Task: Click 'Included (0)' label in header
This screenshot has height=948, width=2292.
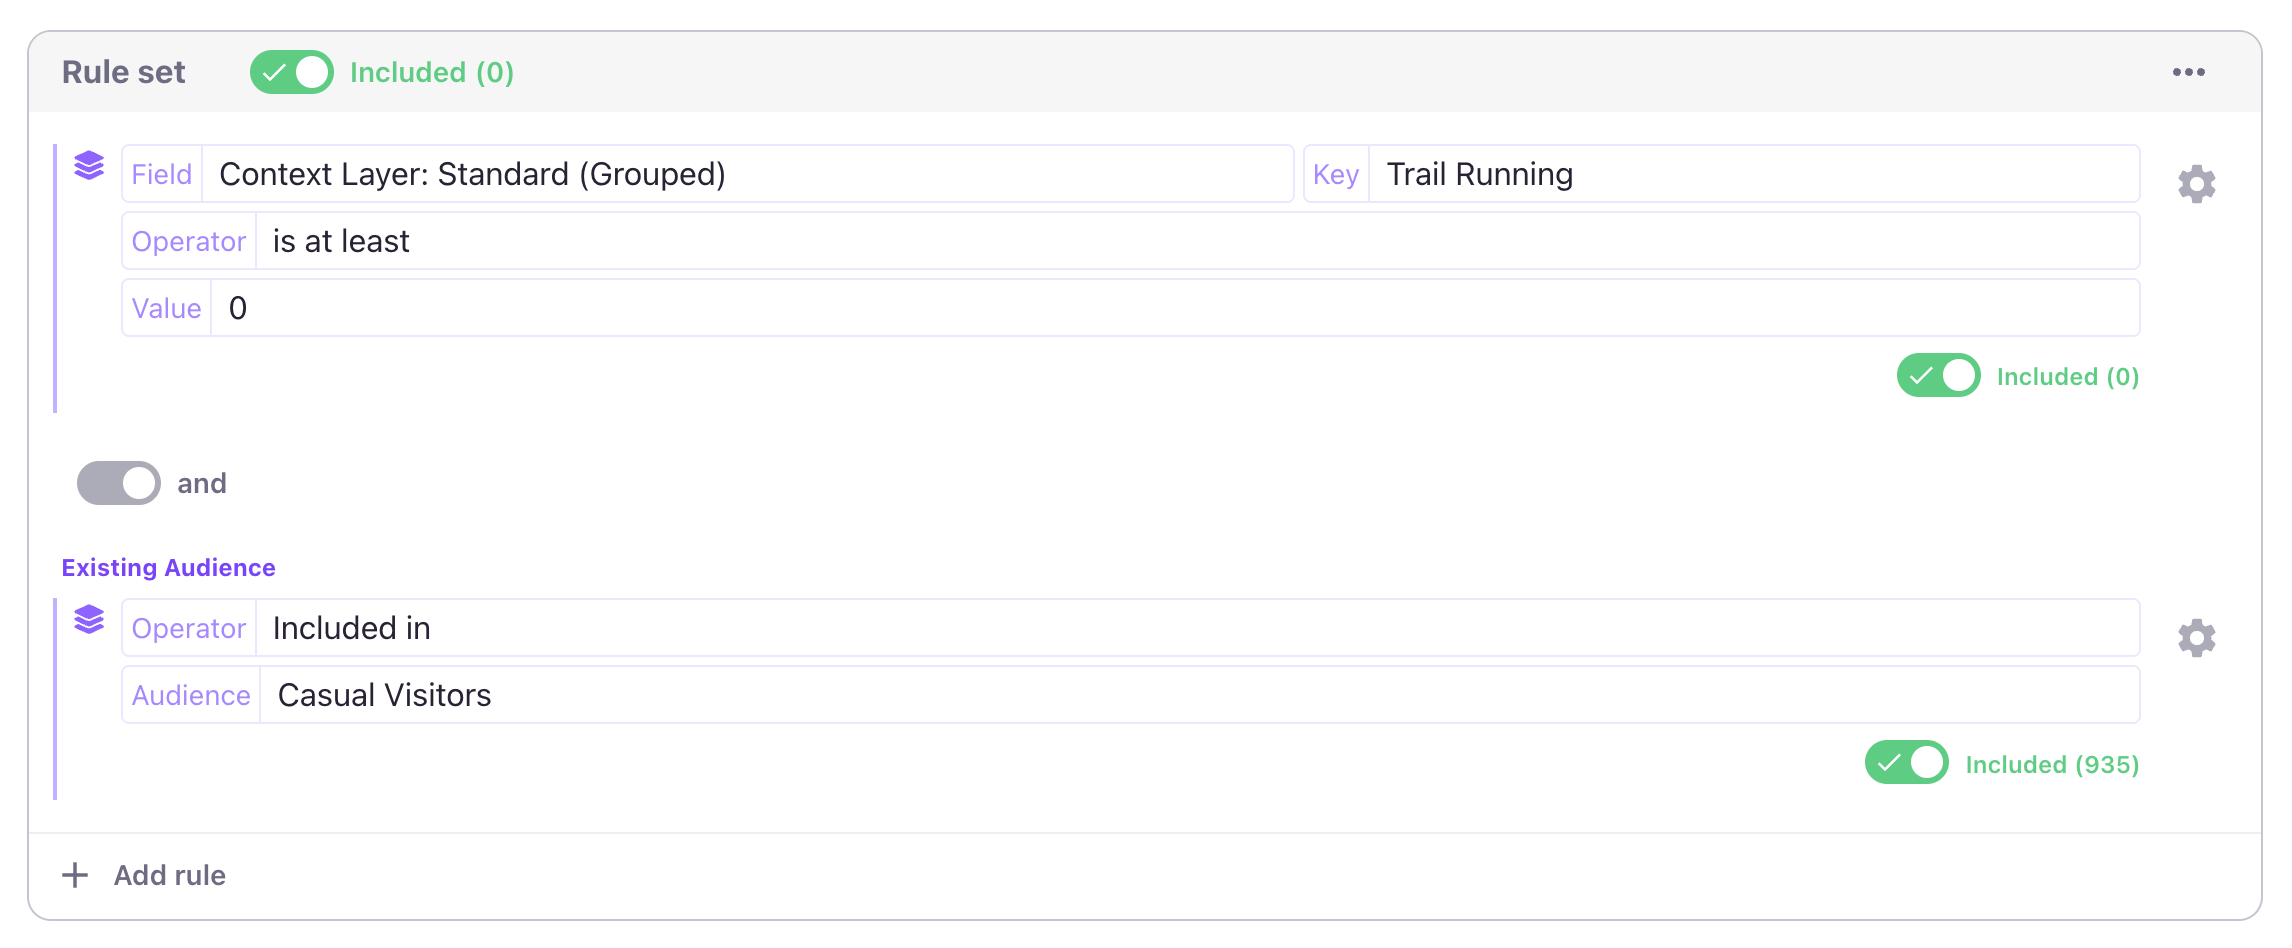Action: pos(432,72)
